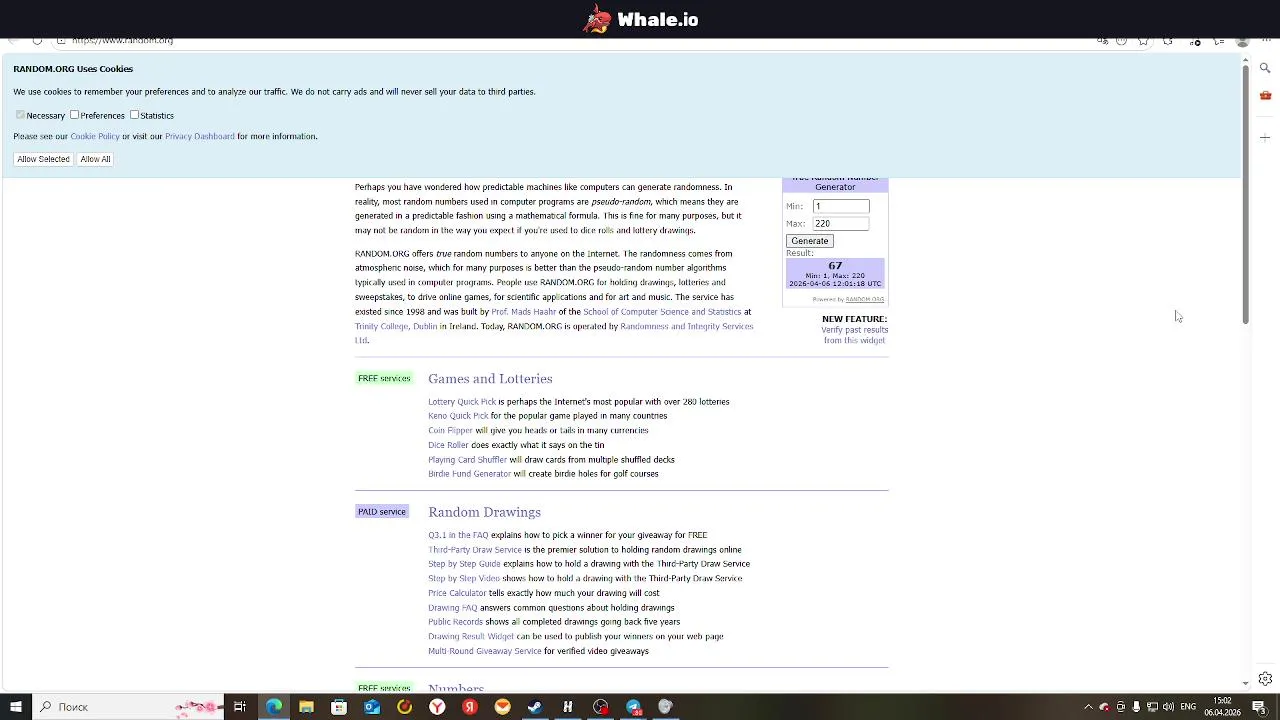This screenshot has height=720, width=1280.
Task: Open Steam from taskbar
Action: click(x=535, y=707)
